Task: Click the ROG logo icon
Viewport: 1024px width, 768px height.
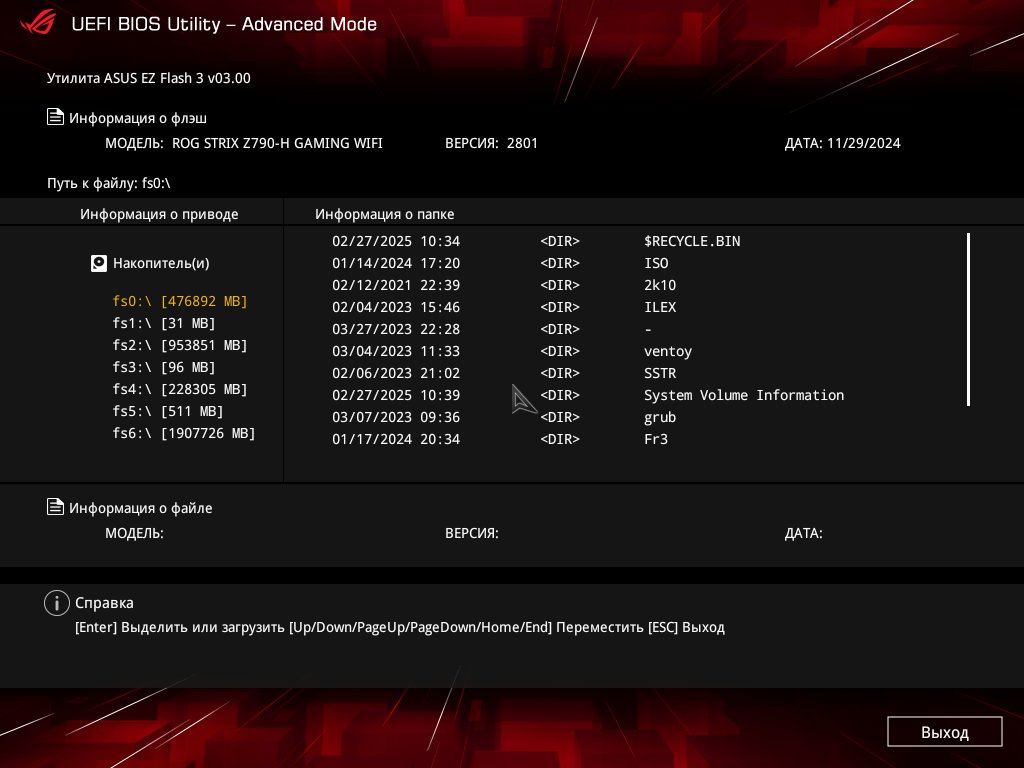Action: [38, 24]
